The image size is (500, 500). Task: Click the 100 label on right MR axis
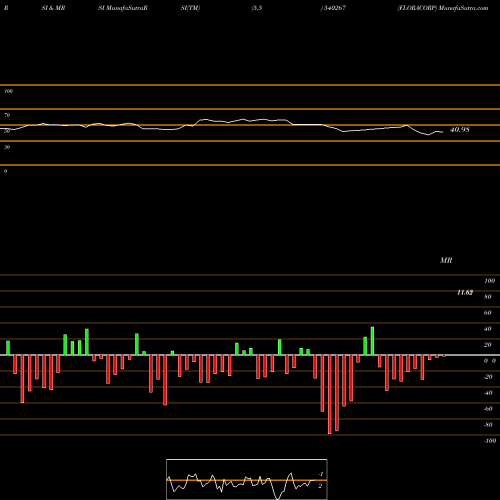[x=489, y=281]
